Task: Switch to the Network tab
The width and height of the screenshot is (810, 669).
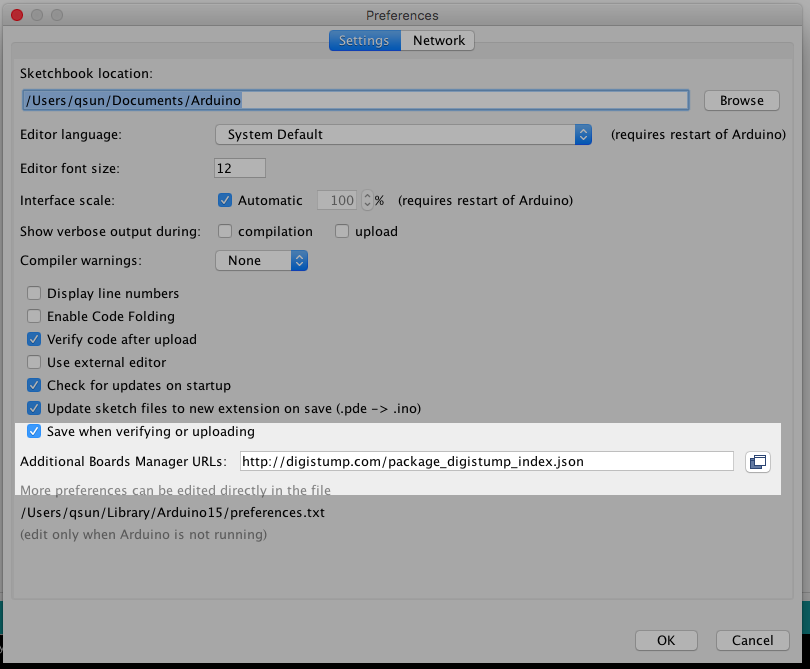Action: [x=439, y=41]
